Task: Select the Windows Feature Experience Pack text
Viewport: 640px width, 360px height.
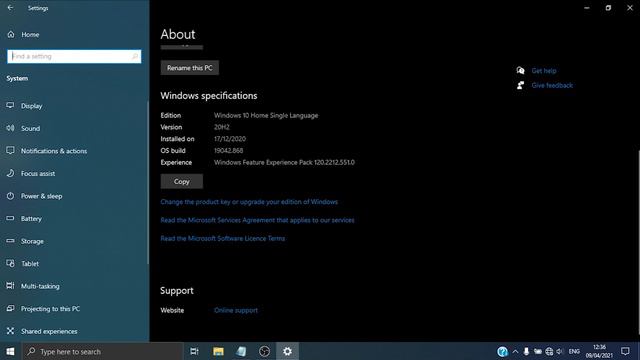Action: 284,162
